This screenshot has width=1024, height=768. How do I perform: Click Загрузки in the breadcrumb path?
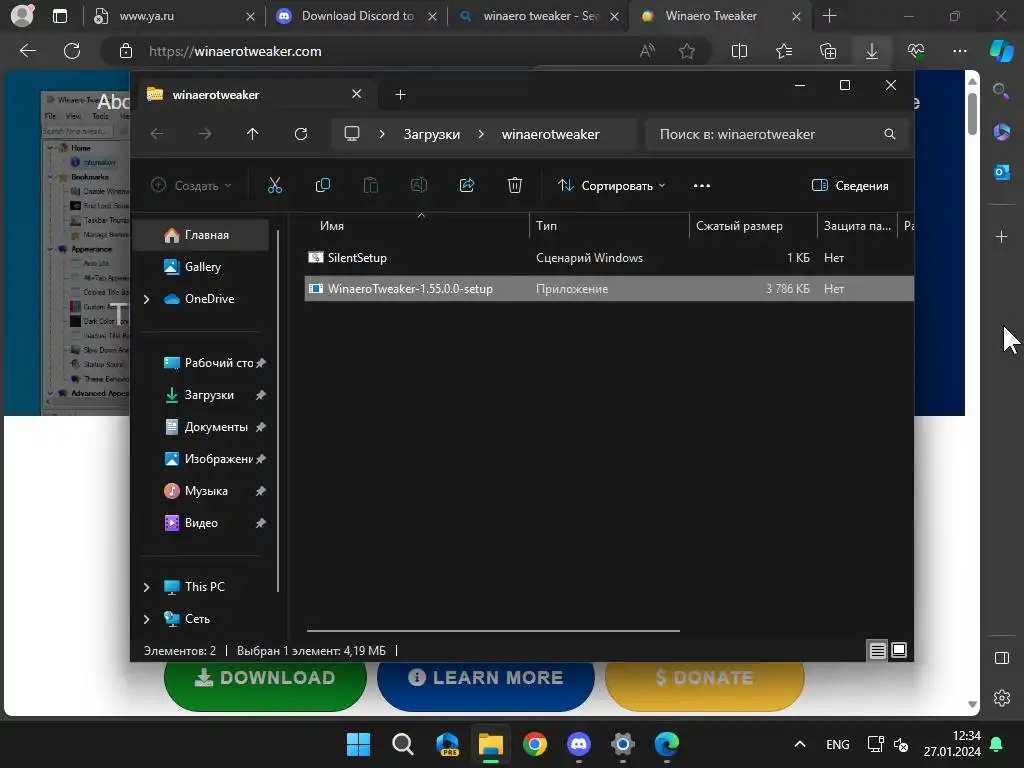tap(432, 134)
